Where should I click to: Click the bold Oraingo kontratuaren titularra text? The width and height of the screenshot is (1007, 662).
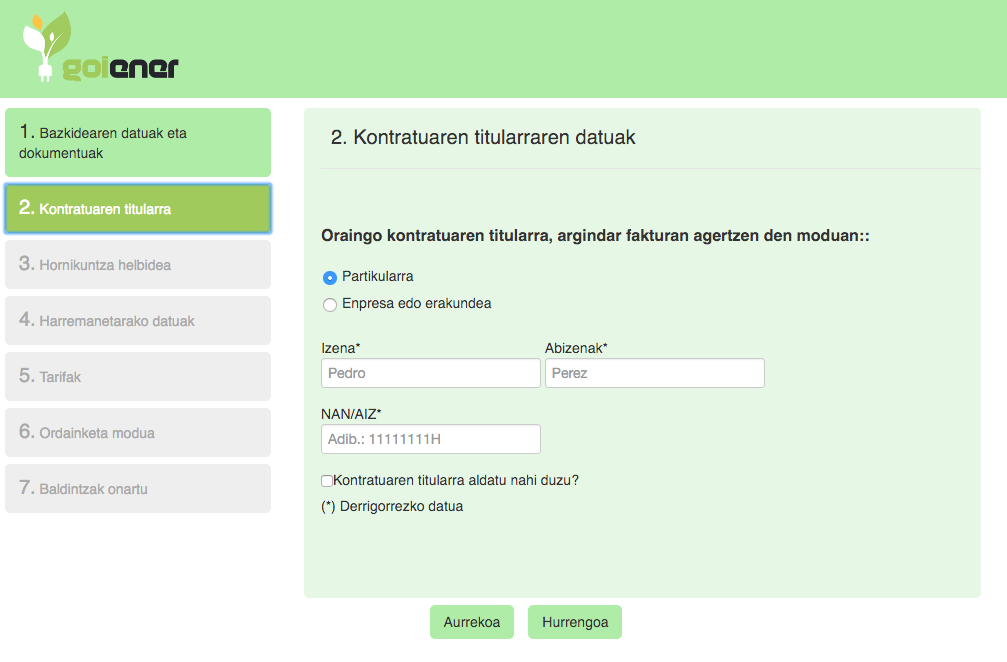point(595,236)
